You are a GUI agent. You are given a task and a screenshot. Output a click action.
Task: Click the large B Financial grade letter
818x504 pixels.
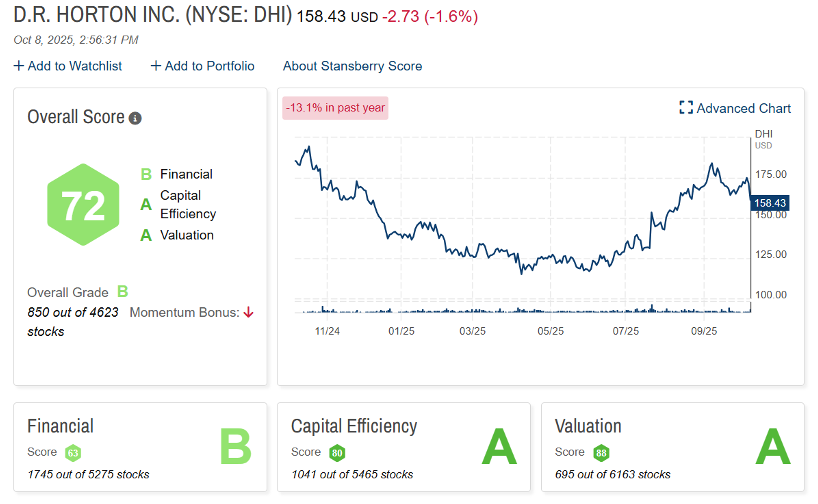(x=235, y=447)
